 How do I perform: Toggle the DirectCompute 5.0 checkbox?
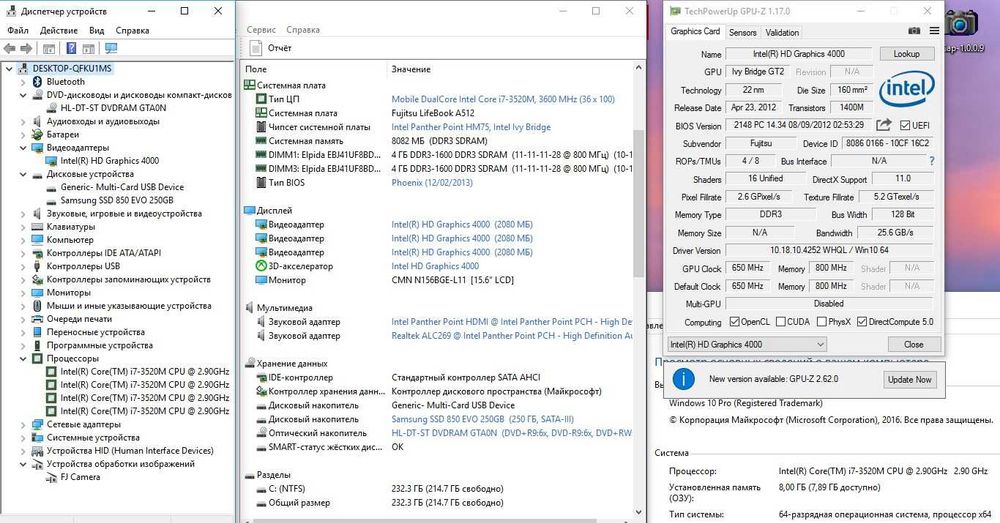862,322
